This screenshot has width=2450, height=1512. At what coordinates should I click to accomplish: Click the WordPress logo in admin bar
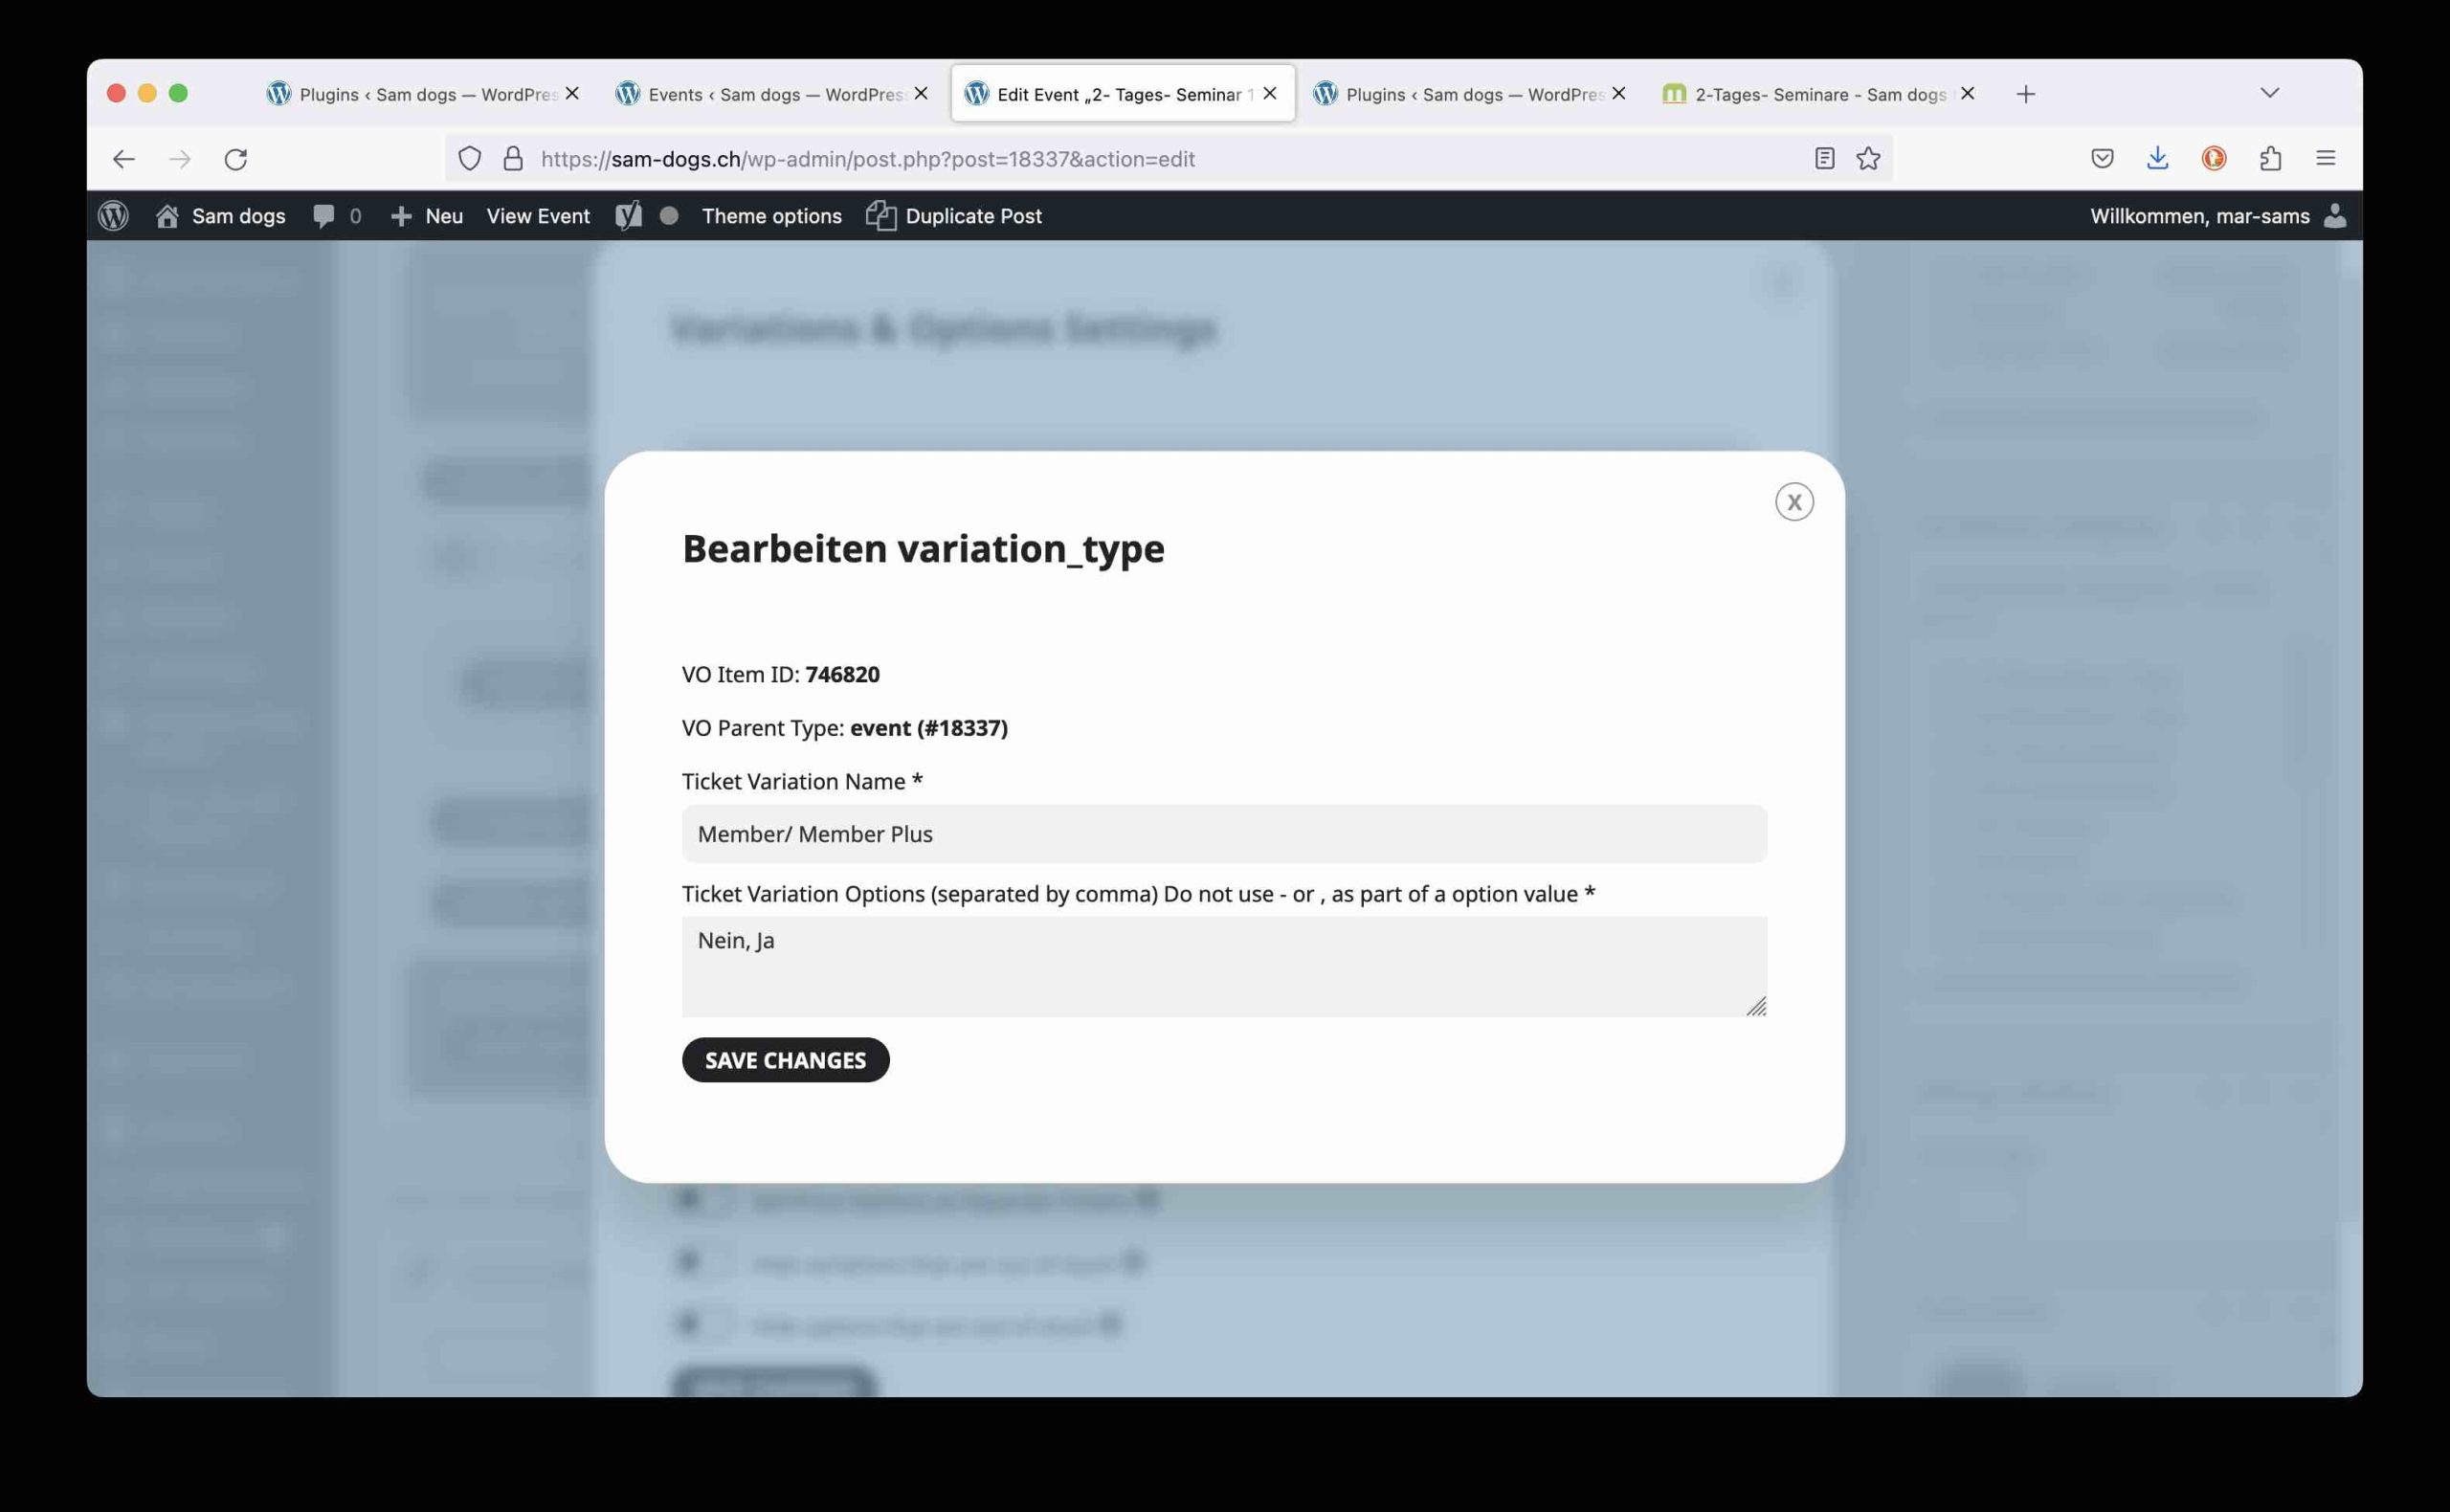[113, 216]
